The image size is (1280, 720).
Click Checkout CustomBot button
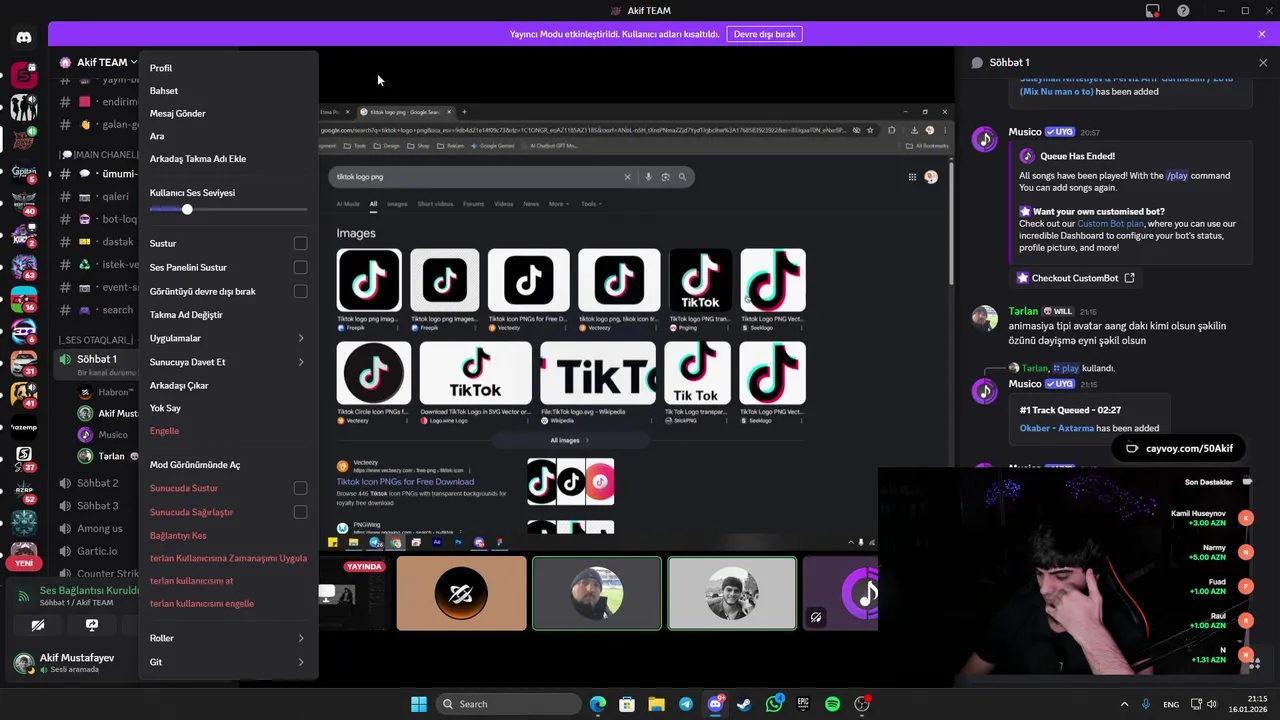1075,278
